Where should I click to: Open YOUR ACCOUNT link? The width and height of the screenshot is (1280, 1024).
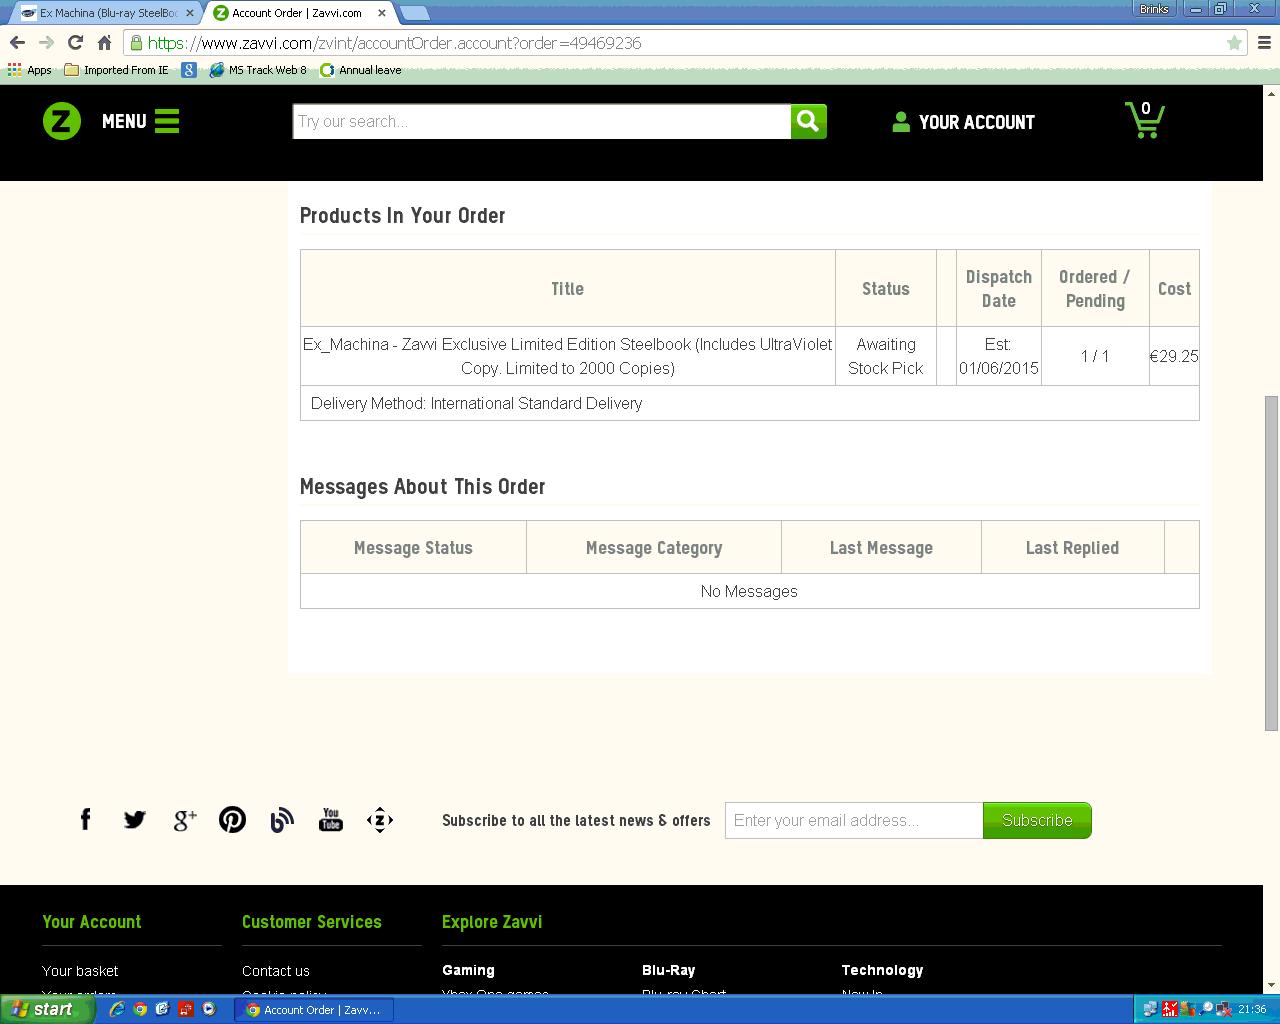point(963,122)
